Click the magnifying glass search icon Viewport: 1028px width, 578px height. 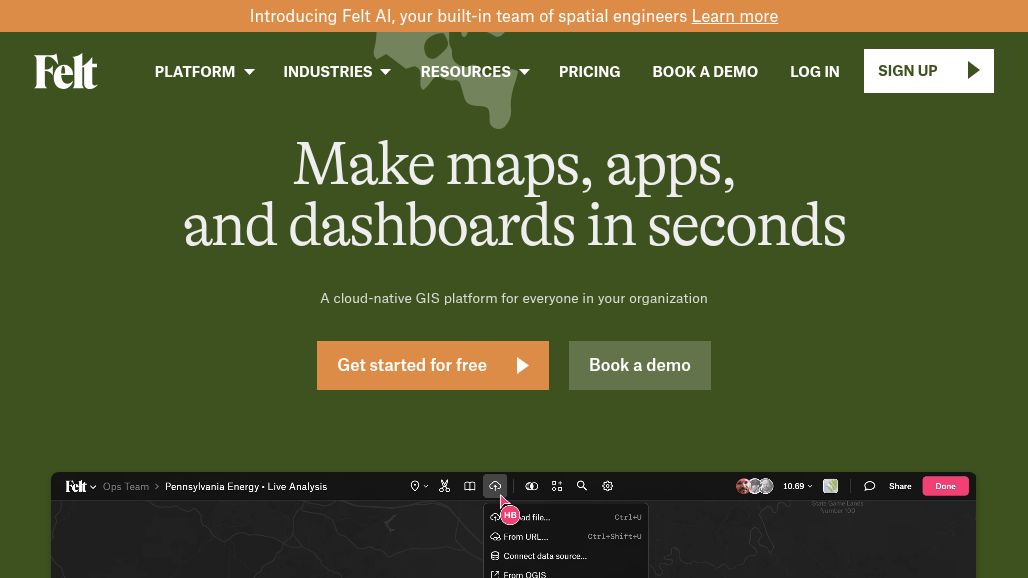582,486
